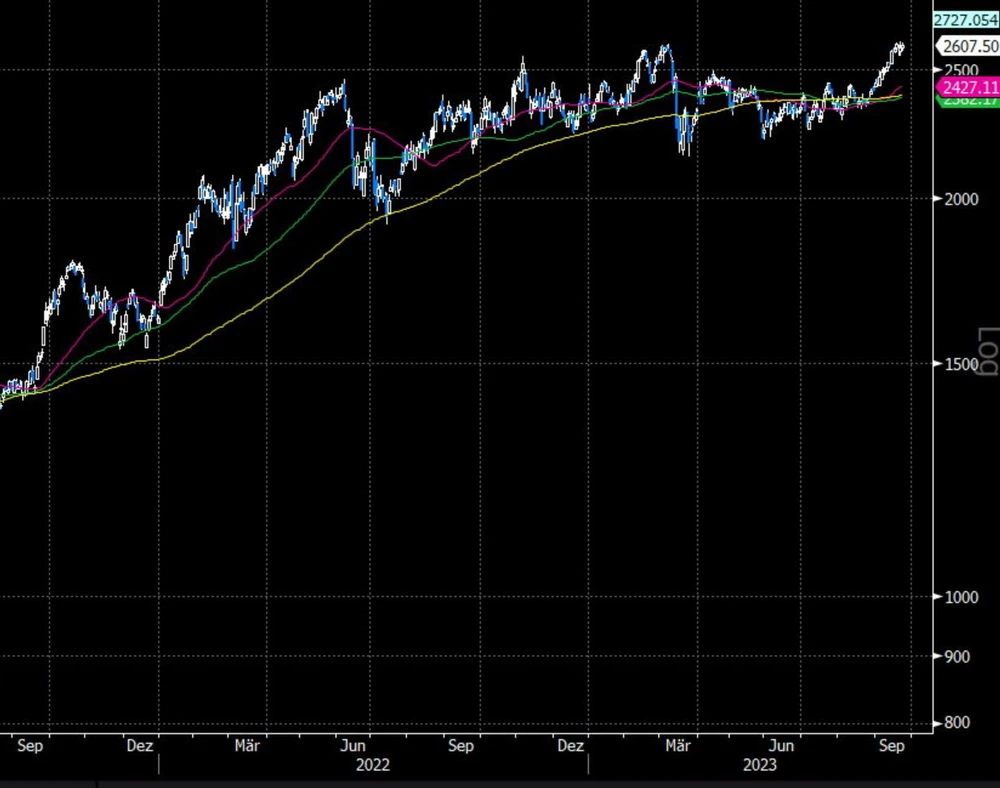This screenshot has width=1000, height=788.
Task: Click the cyan 2727.054 value tag
Action: [965, 20]
